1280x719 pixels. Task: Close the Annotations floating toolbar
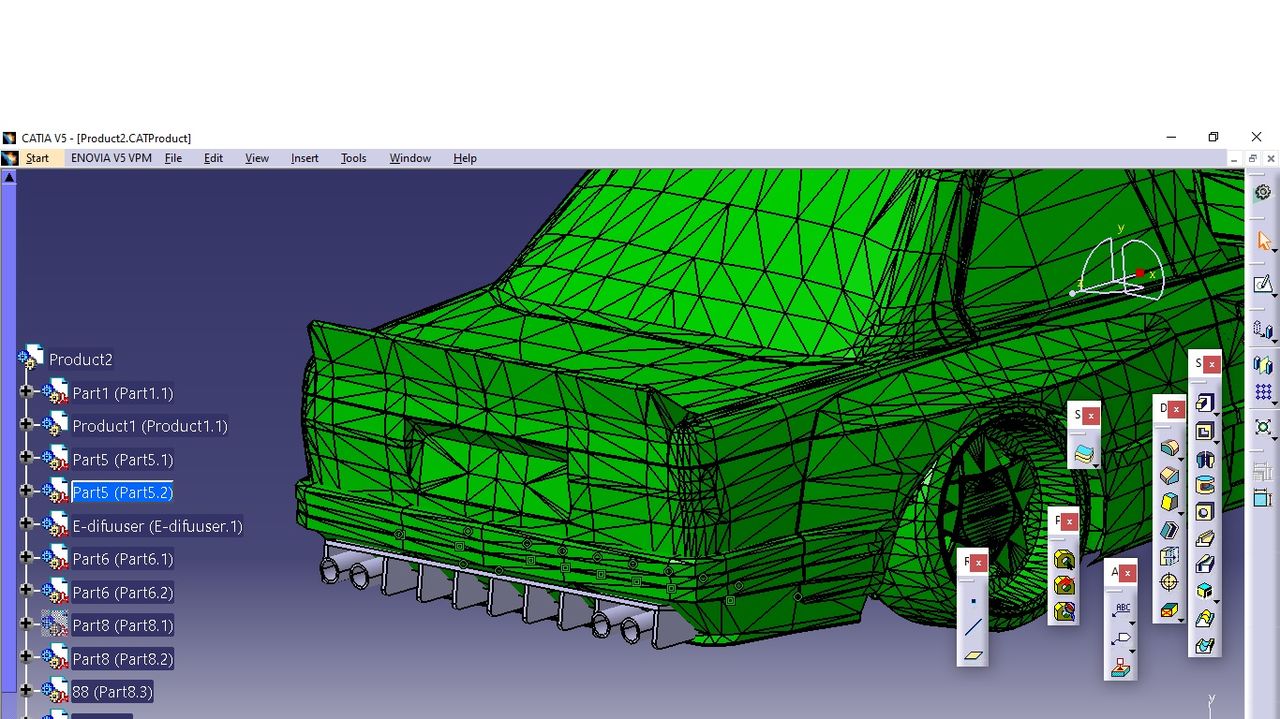(1128, 573)
